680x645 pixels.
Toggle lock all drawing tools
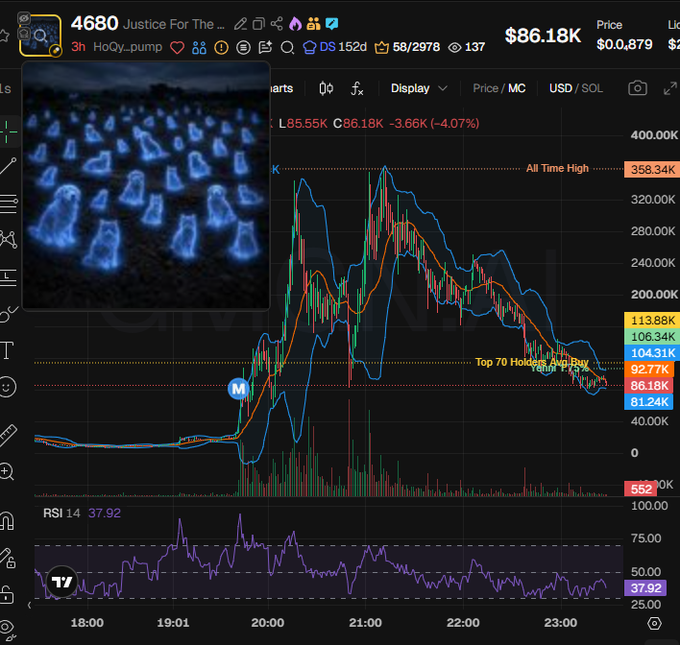pyautogui.click(x=7, y=594)
